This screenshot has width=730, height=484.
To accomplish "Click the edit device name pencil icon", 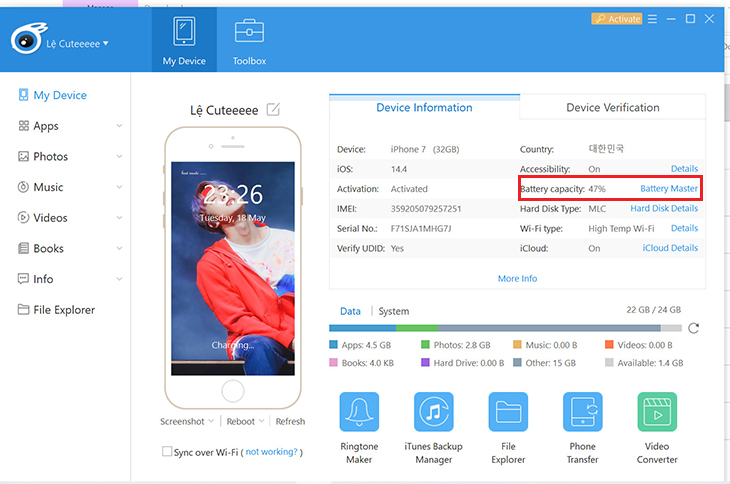I will click(x=273, y=110).
